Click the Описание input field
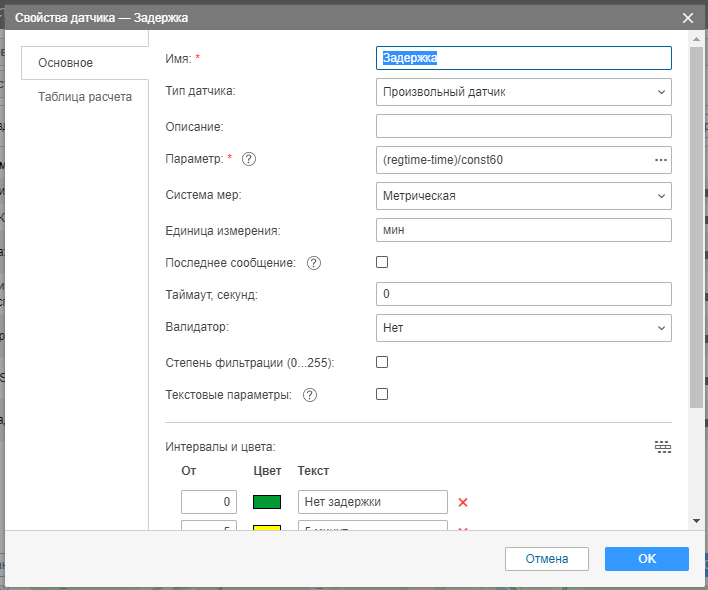This screenshot has width=708, height=590. (523, 126)
